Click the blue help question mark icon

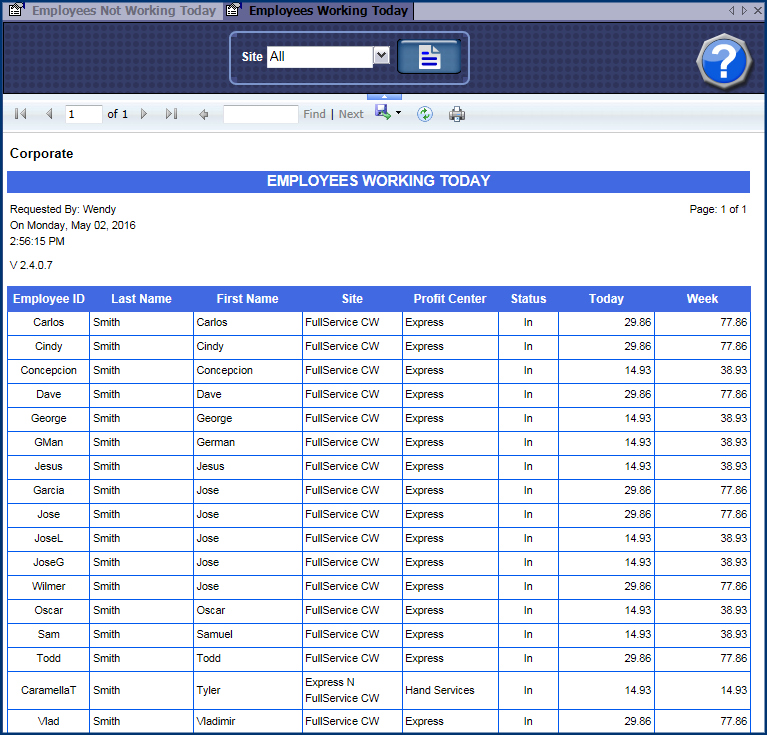tap(722, 61)
